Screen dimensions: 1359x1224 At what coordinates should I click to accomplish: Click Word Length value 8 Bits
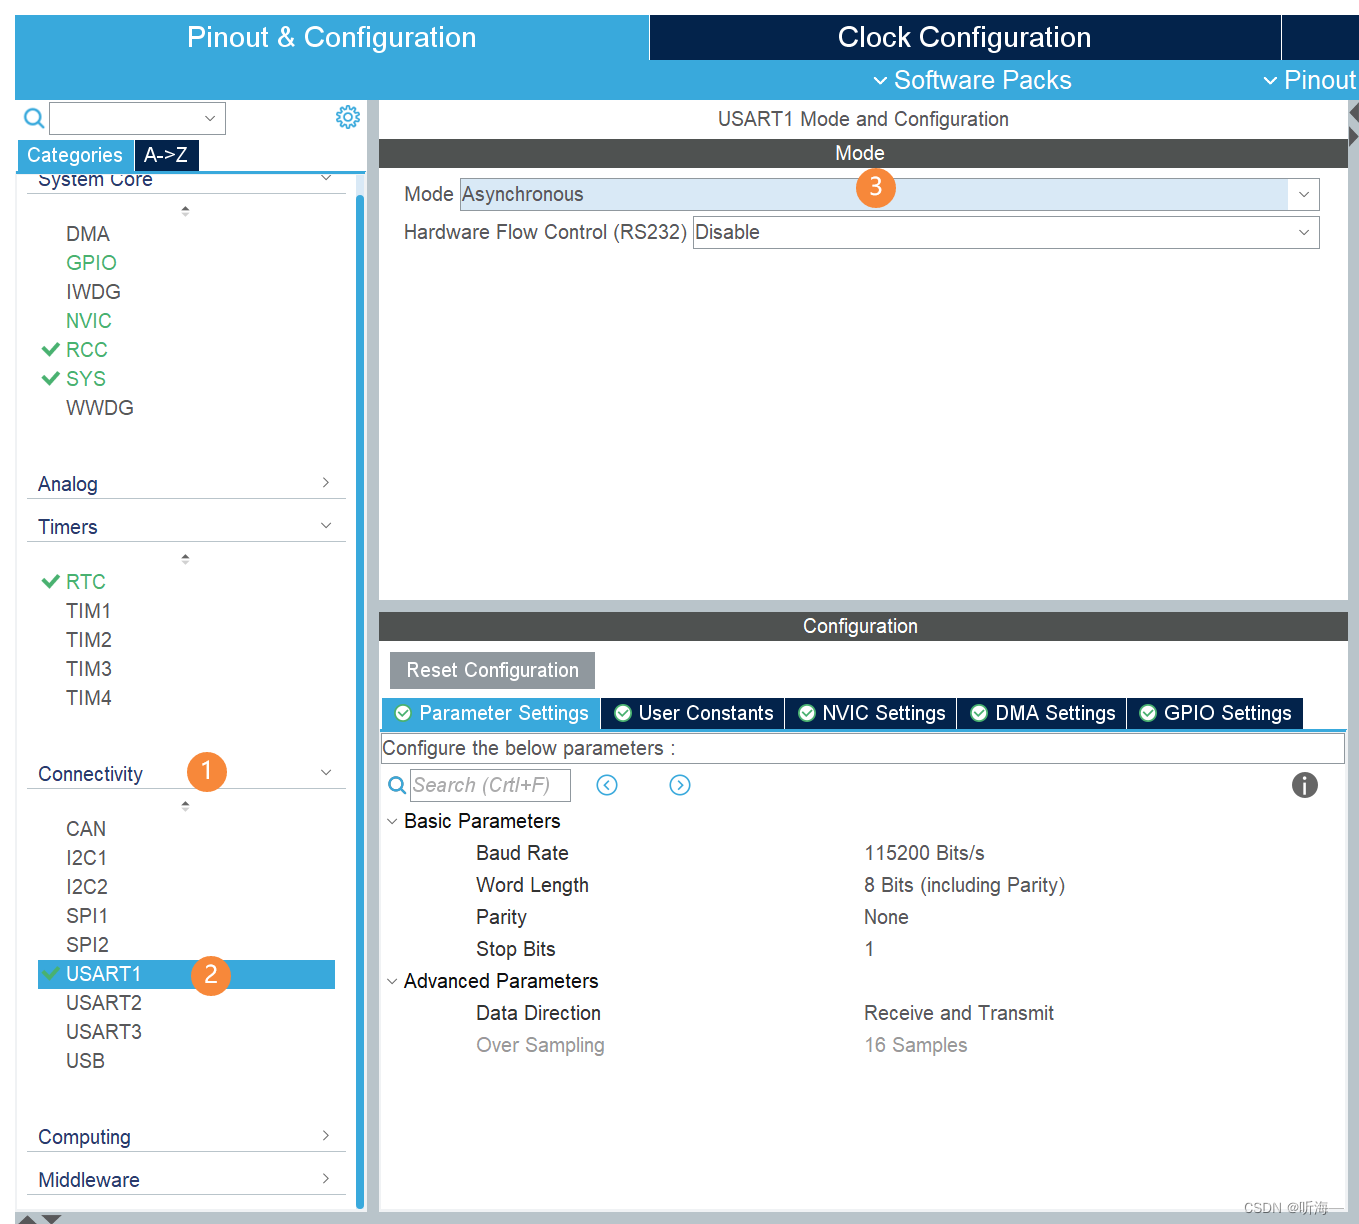964,885
